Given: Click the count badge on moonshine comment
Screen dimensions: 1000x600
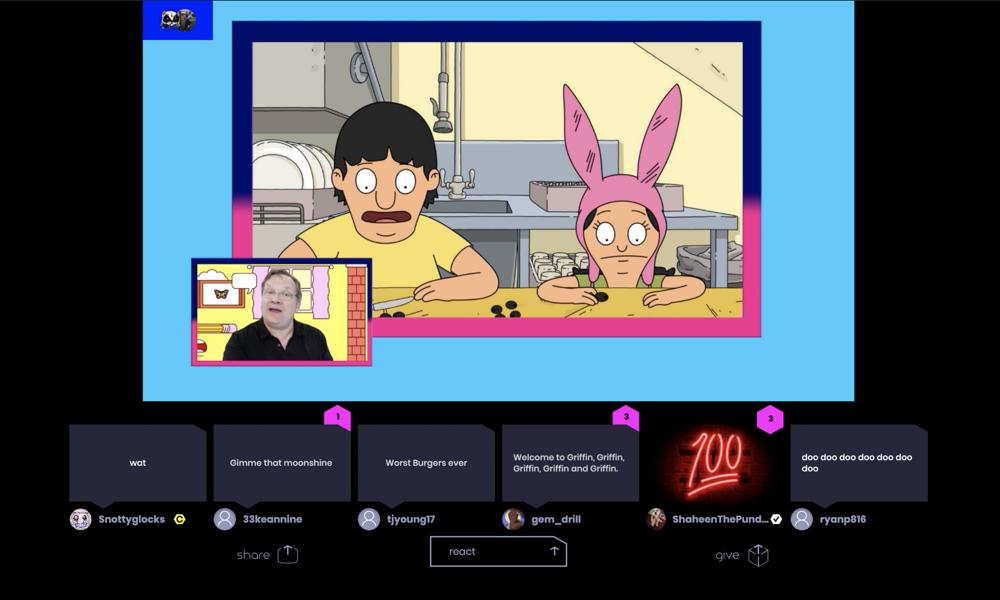Looking at the screenshot, I should (337, 417).
